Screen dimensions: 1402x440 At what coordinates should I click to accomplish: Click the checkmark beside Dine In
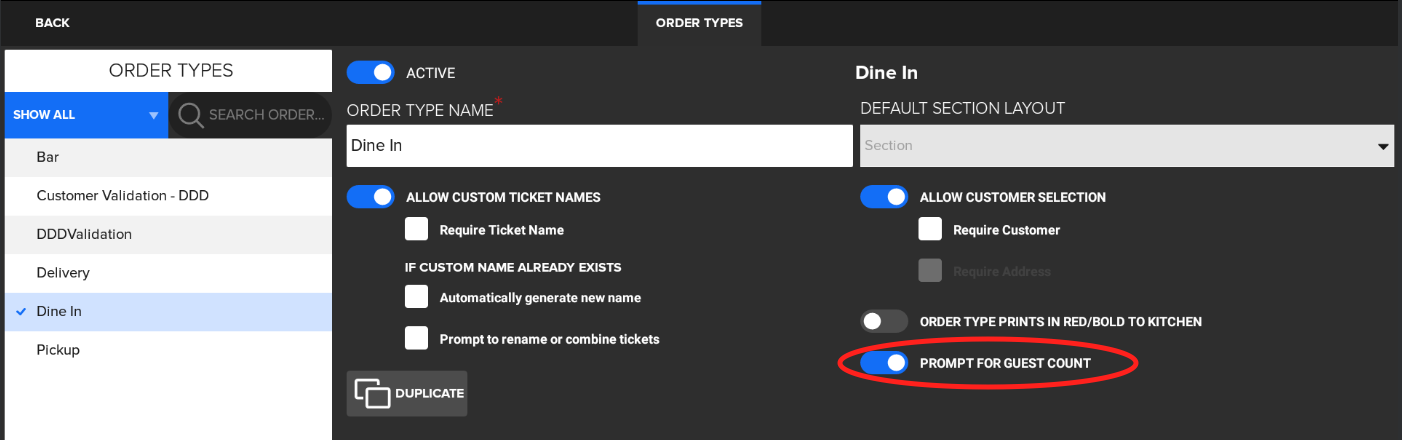[21, 312]
